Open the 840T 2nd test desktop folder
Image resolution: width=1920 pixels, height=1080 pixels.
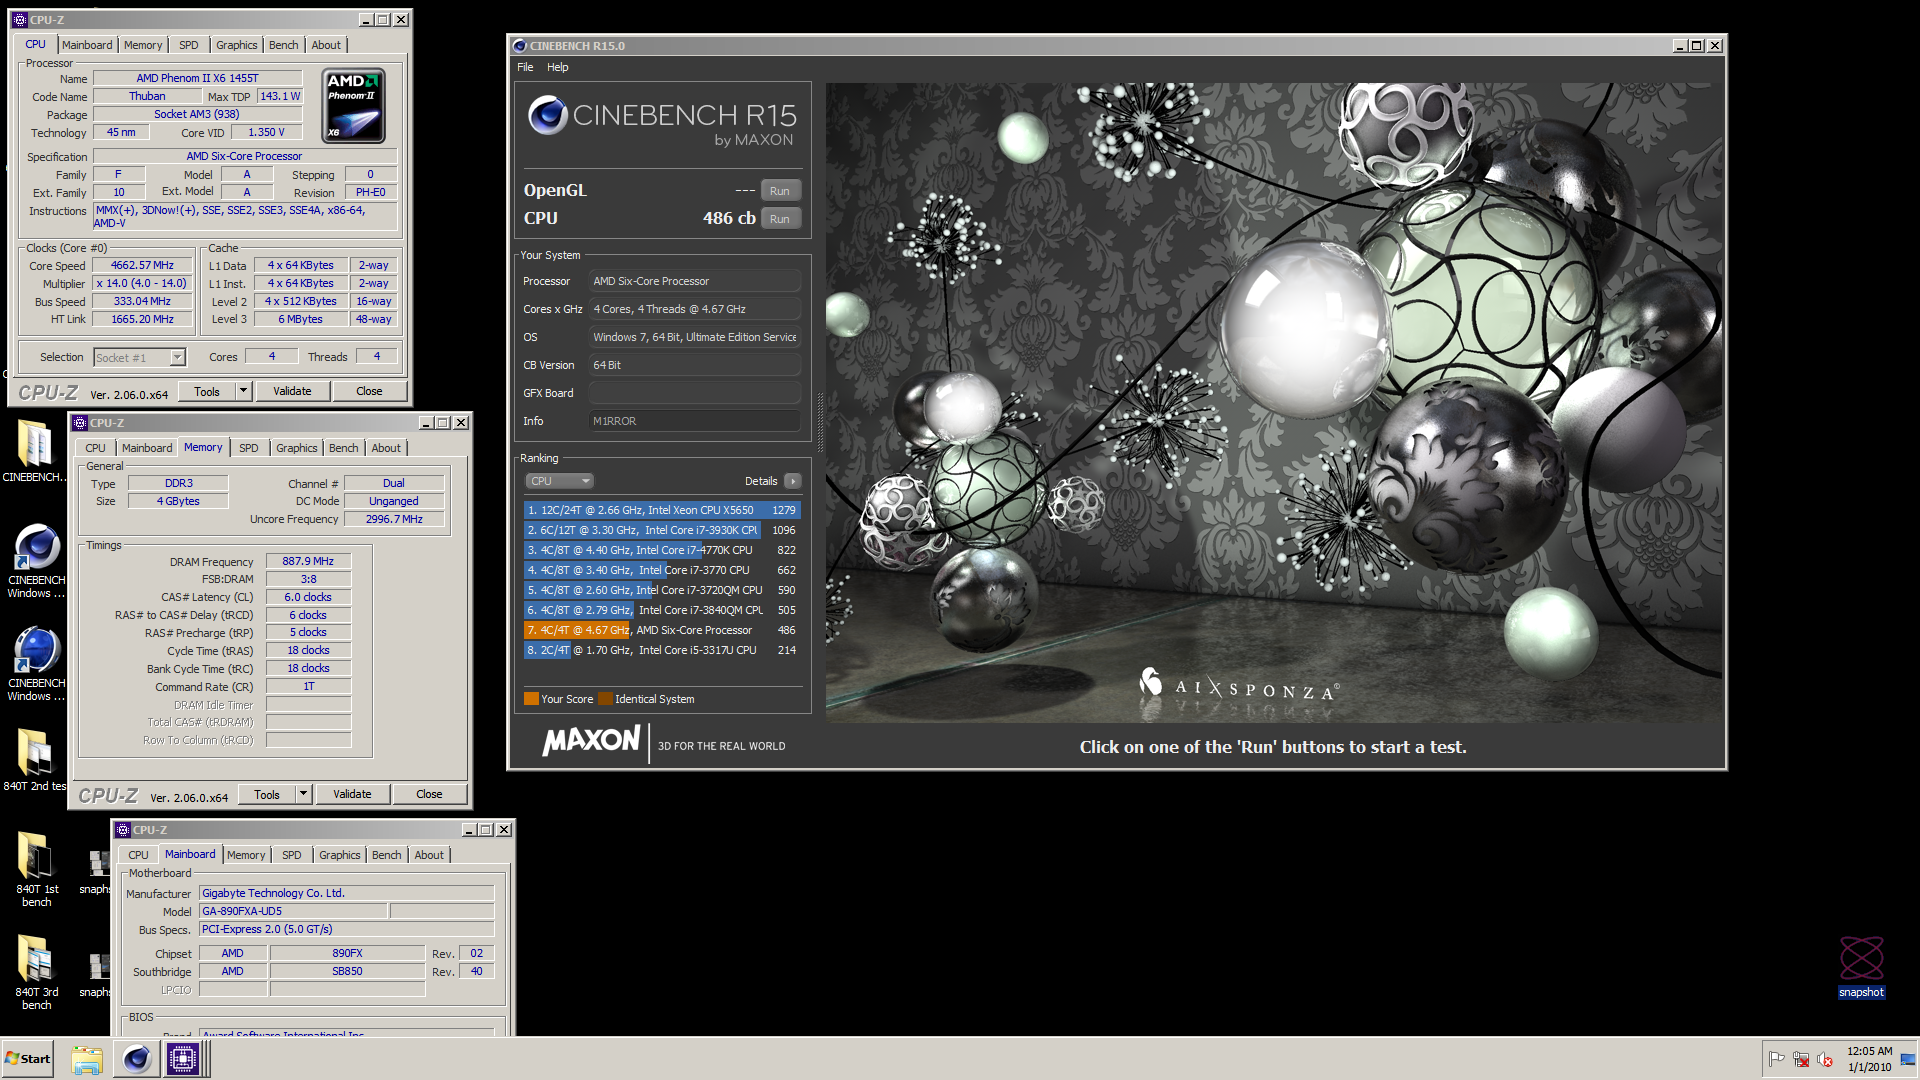[35, 752]
